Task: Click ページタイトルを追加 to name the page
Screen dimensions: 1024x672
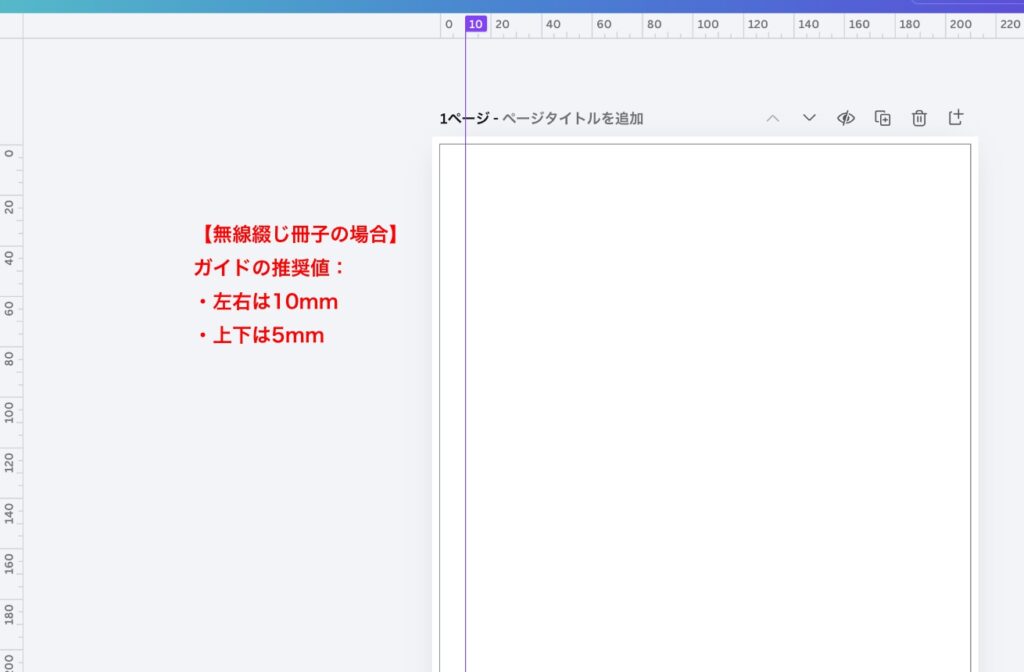Action: click(573, 118)
